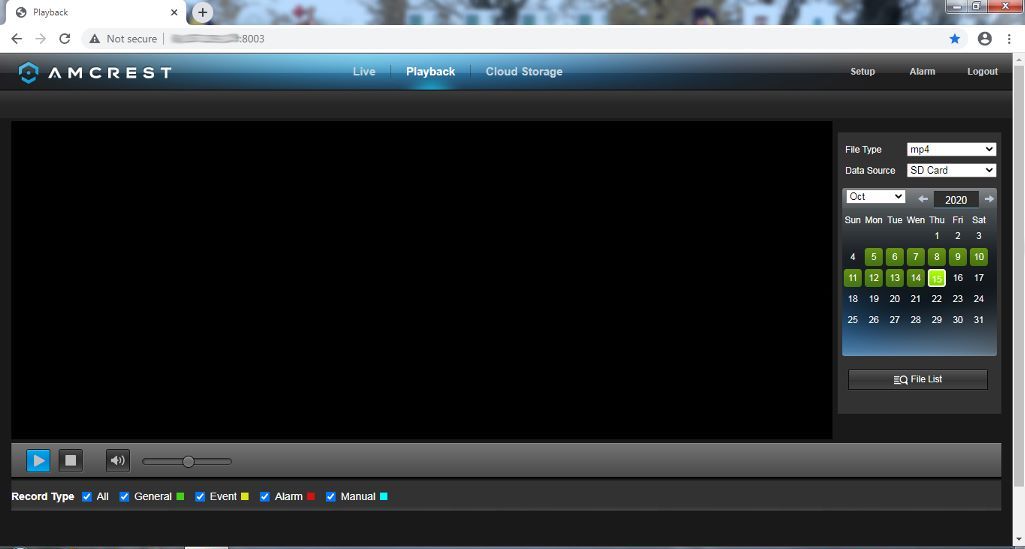The width and height of the screenshot is (1025, 549).
Task: Select October 9 in calendar
Action: pyautogui.click(x=958, y=257)
